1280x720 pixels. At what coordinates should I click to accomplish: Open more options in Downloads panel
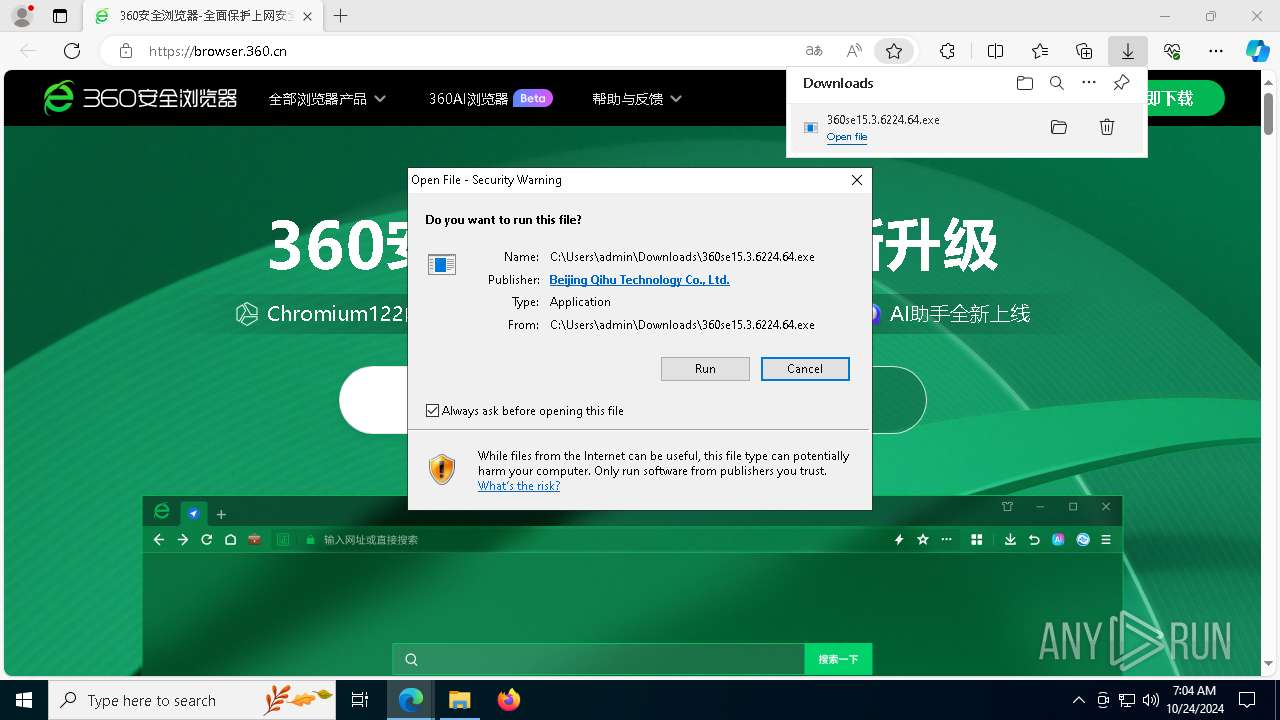tap(1089, 83)
